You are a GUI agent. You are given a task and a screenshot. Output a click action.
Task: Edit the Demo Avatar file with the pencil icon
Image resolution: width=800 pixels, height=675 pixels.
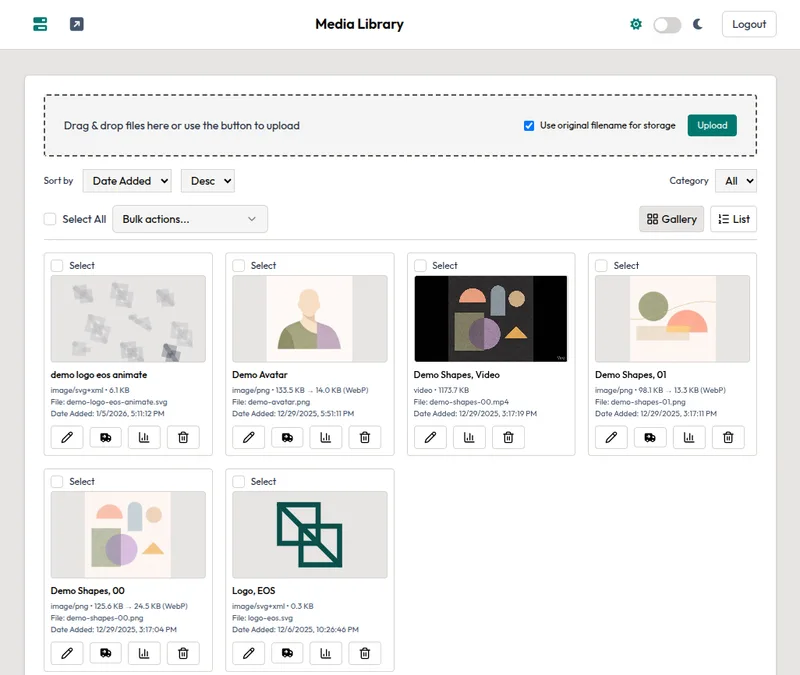click(249, 437)
